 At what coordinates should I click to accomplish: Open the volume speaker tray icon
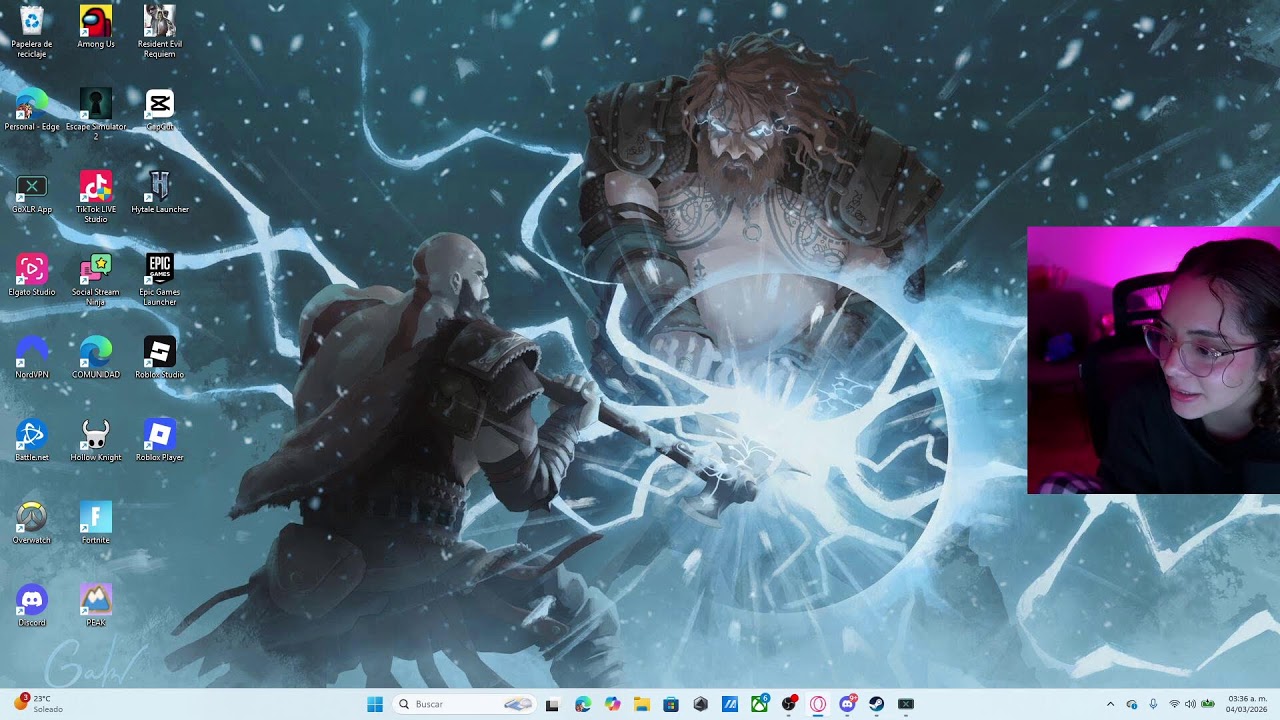click(x=1190, y=704)
